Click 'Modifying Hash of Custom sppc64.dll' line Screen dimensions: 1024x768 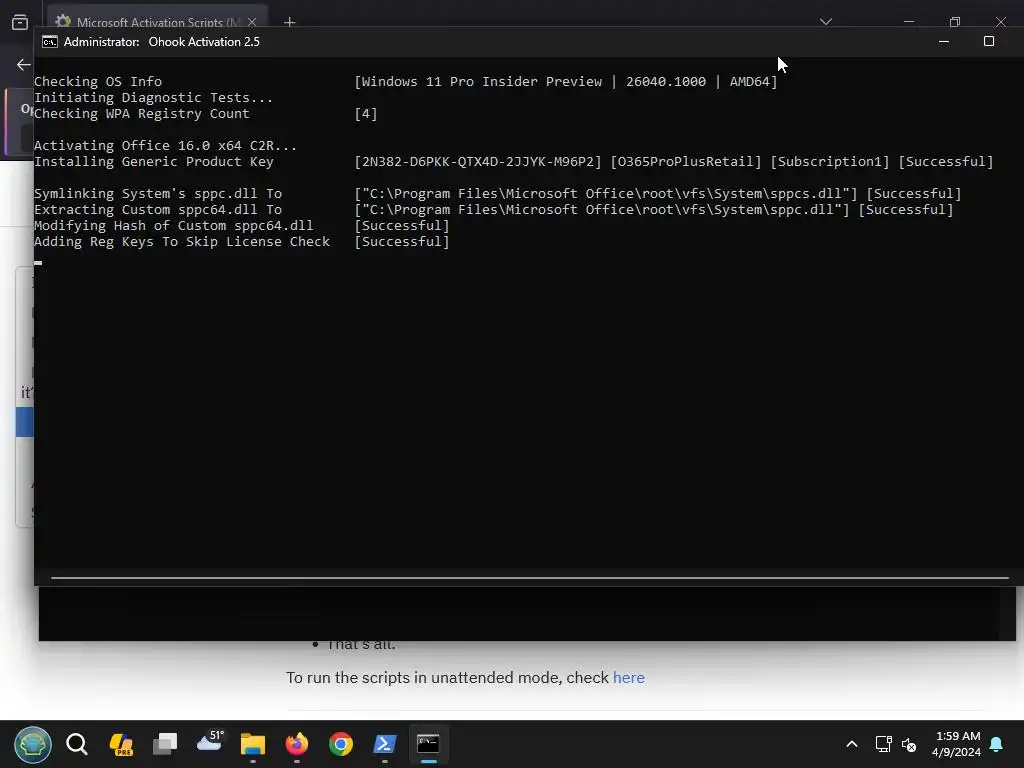click(173, 225)
